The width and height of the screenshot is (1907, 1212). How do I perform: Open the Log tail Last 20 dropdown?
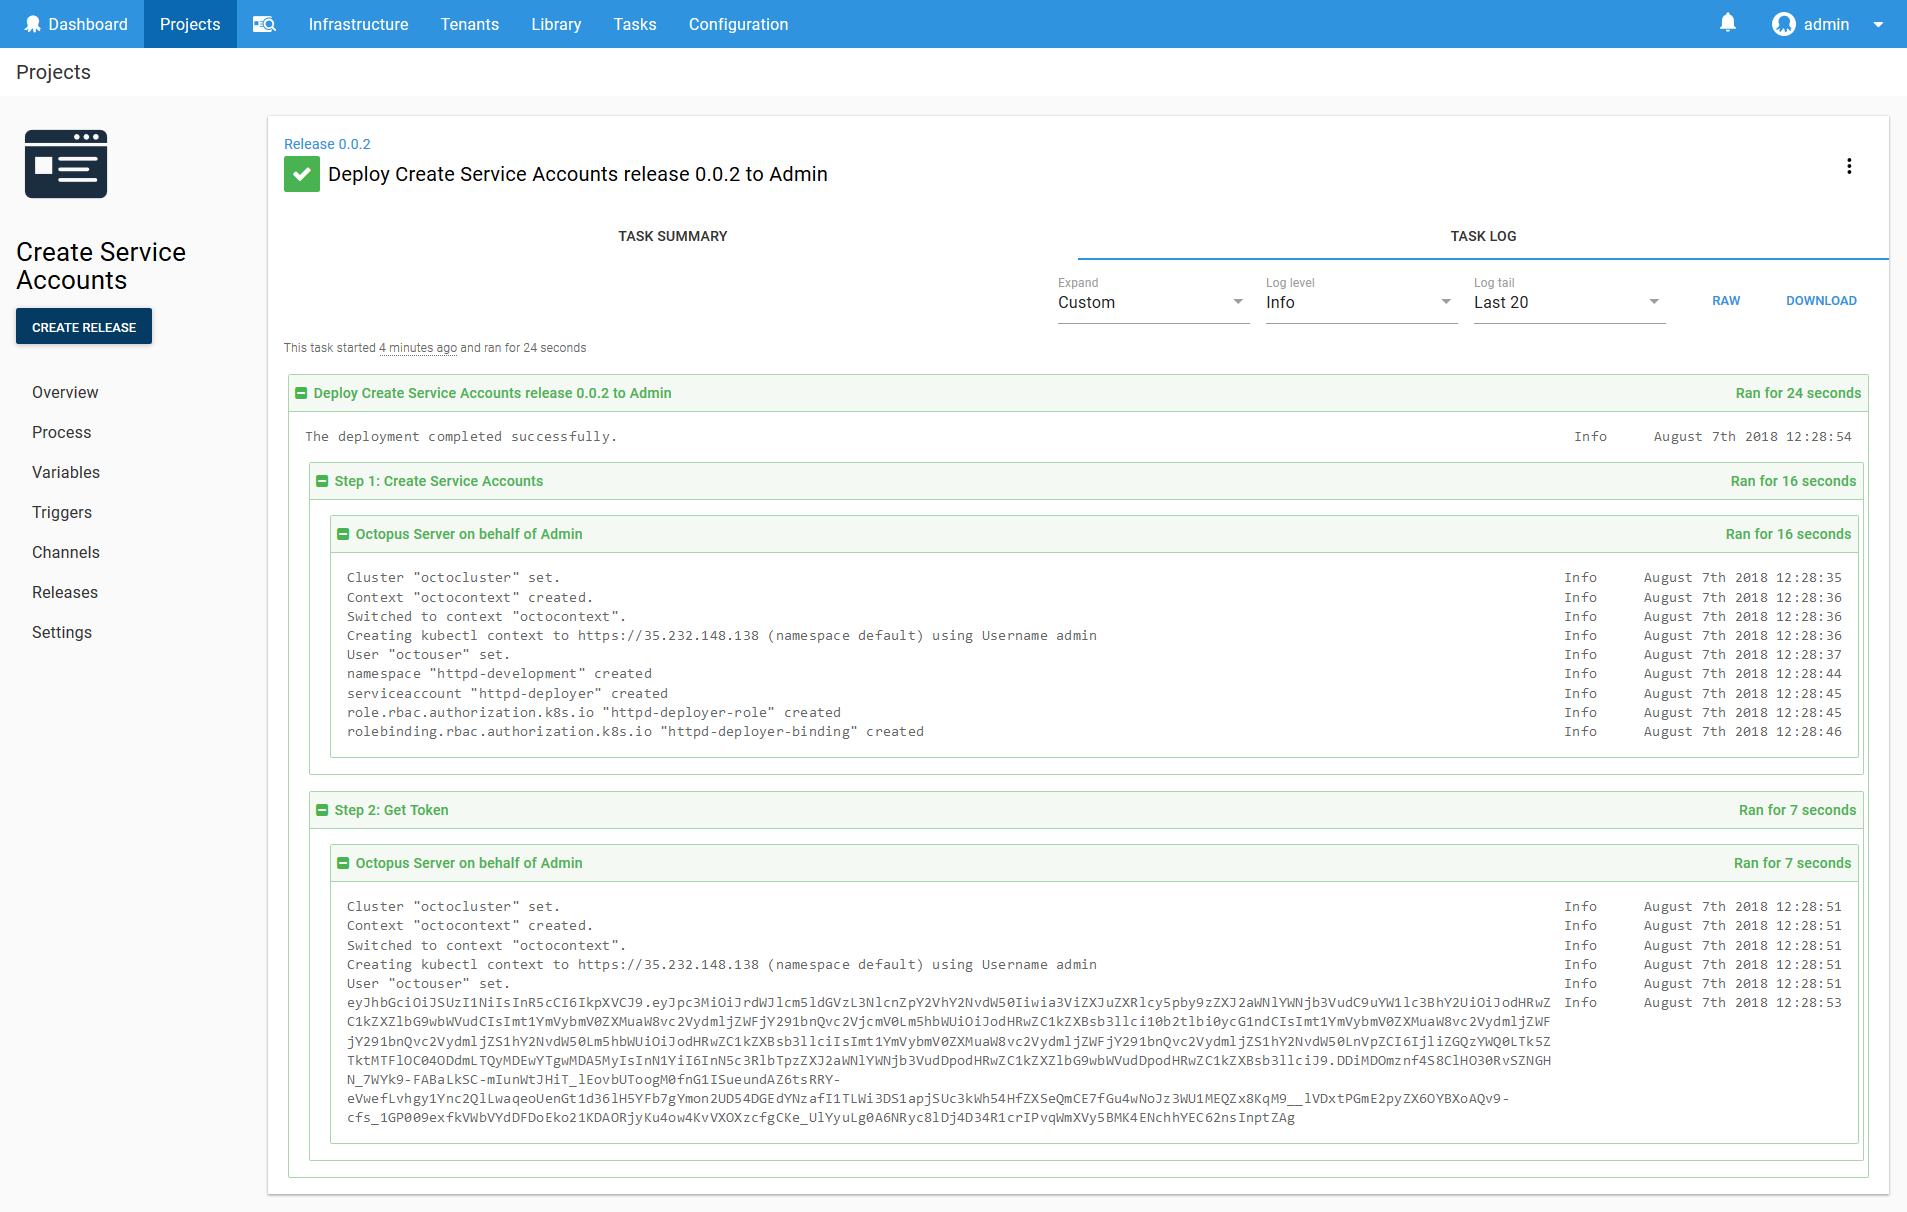pos(1567,302)
